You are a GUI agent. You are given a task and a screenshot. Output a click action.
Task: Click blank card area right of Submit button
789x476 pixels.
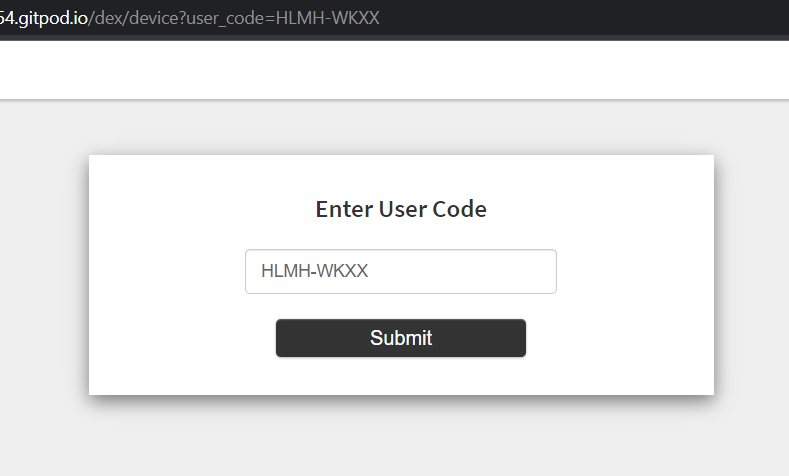[x=620, y=338]
